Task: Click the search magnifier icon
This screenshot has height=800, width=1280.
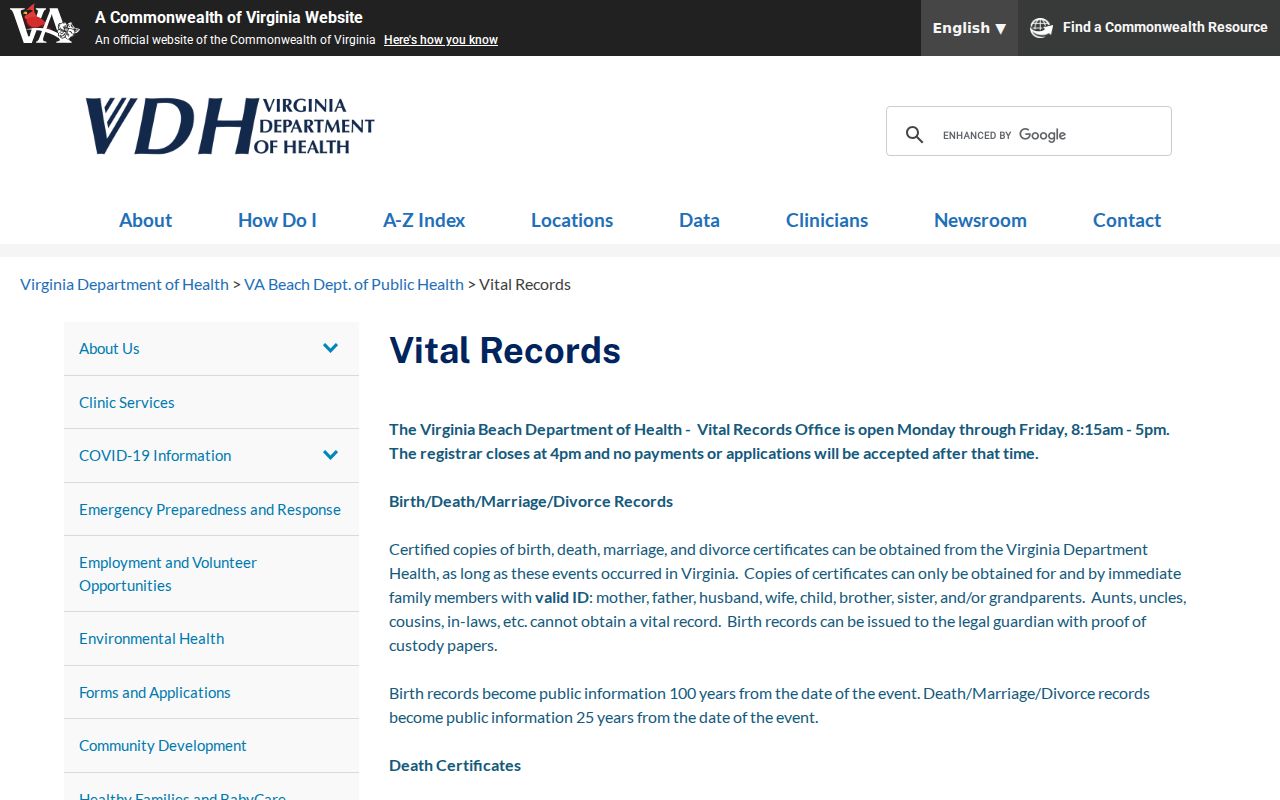Action: pos(914,134)
